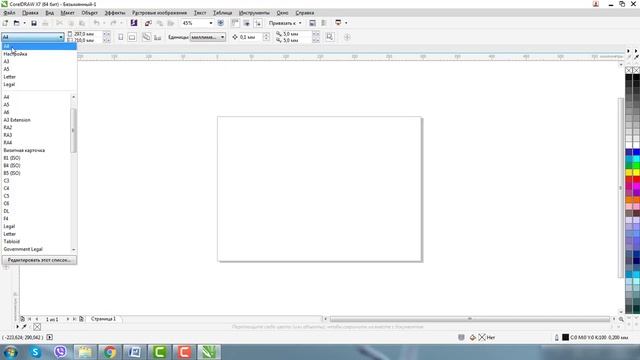The width and height of the screenshot is (640, 360).
Task: Toggle the grid display button
Action: pos(247,23)
